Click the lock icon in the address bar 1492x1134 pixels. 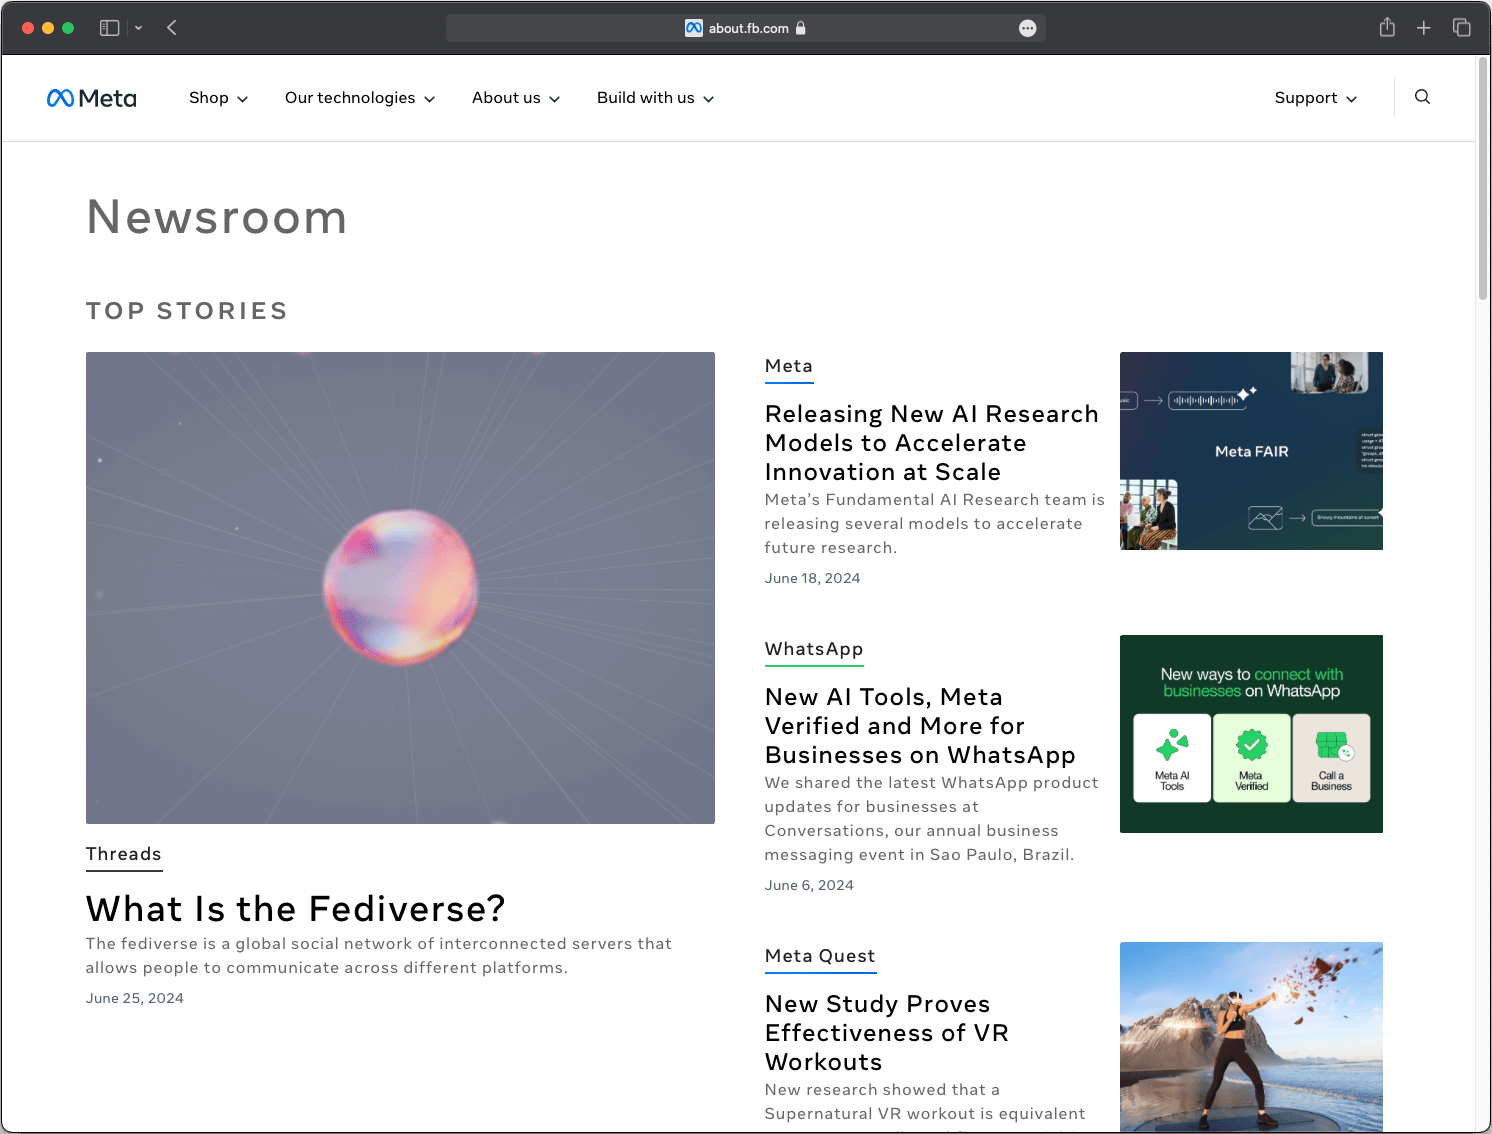click(x=800, y=28)
